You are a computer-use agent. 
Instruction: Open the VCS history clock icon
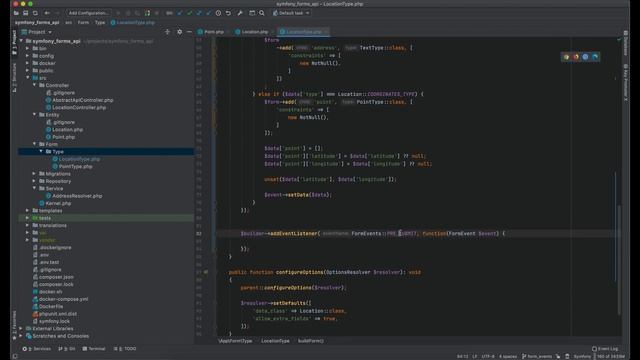tap(218, 13)
